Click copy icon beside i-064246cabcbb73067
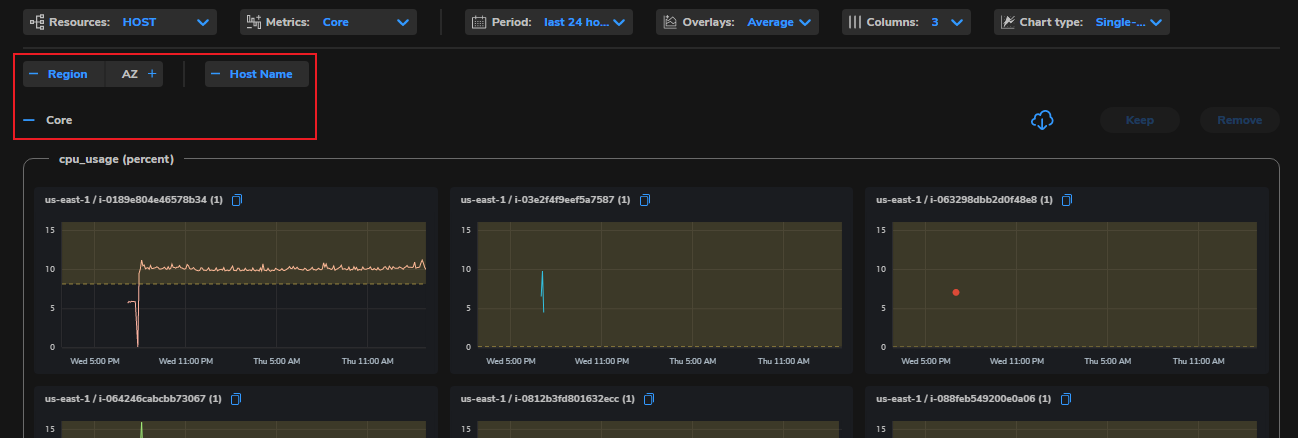The height and width of the screenshot is (438, 1298). pyautogui.click(x=236, y=399)
